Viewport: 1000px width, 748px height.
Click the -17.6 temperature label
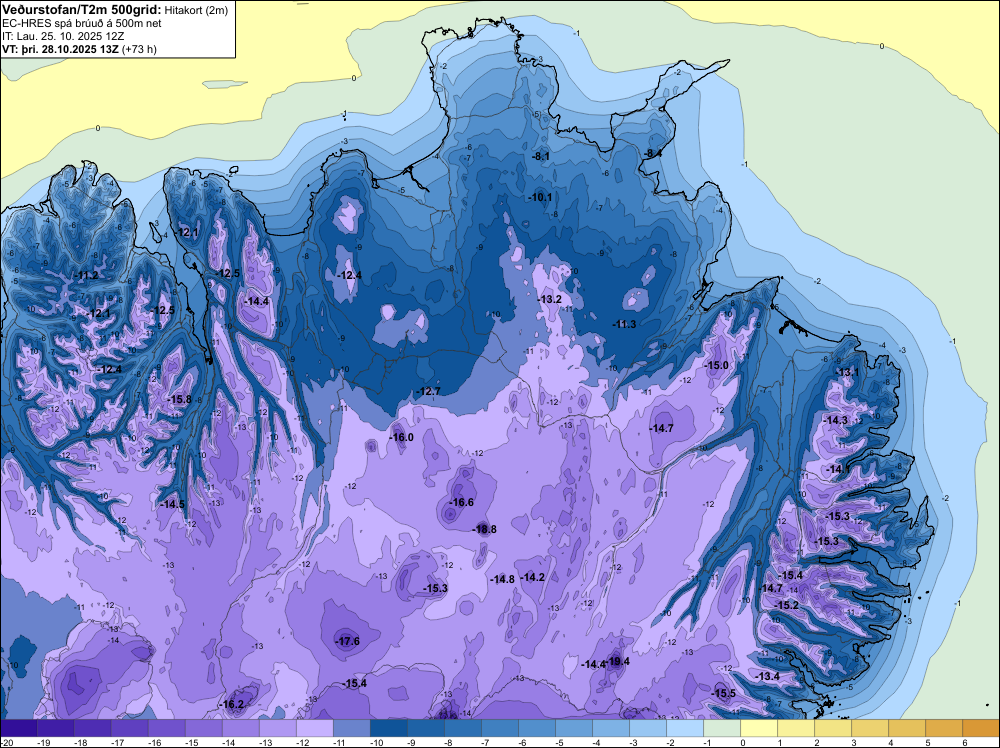[348, 642]
